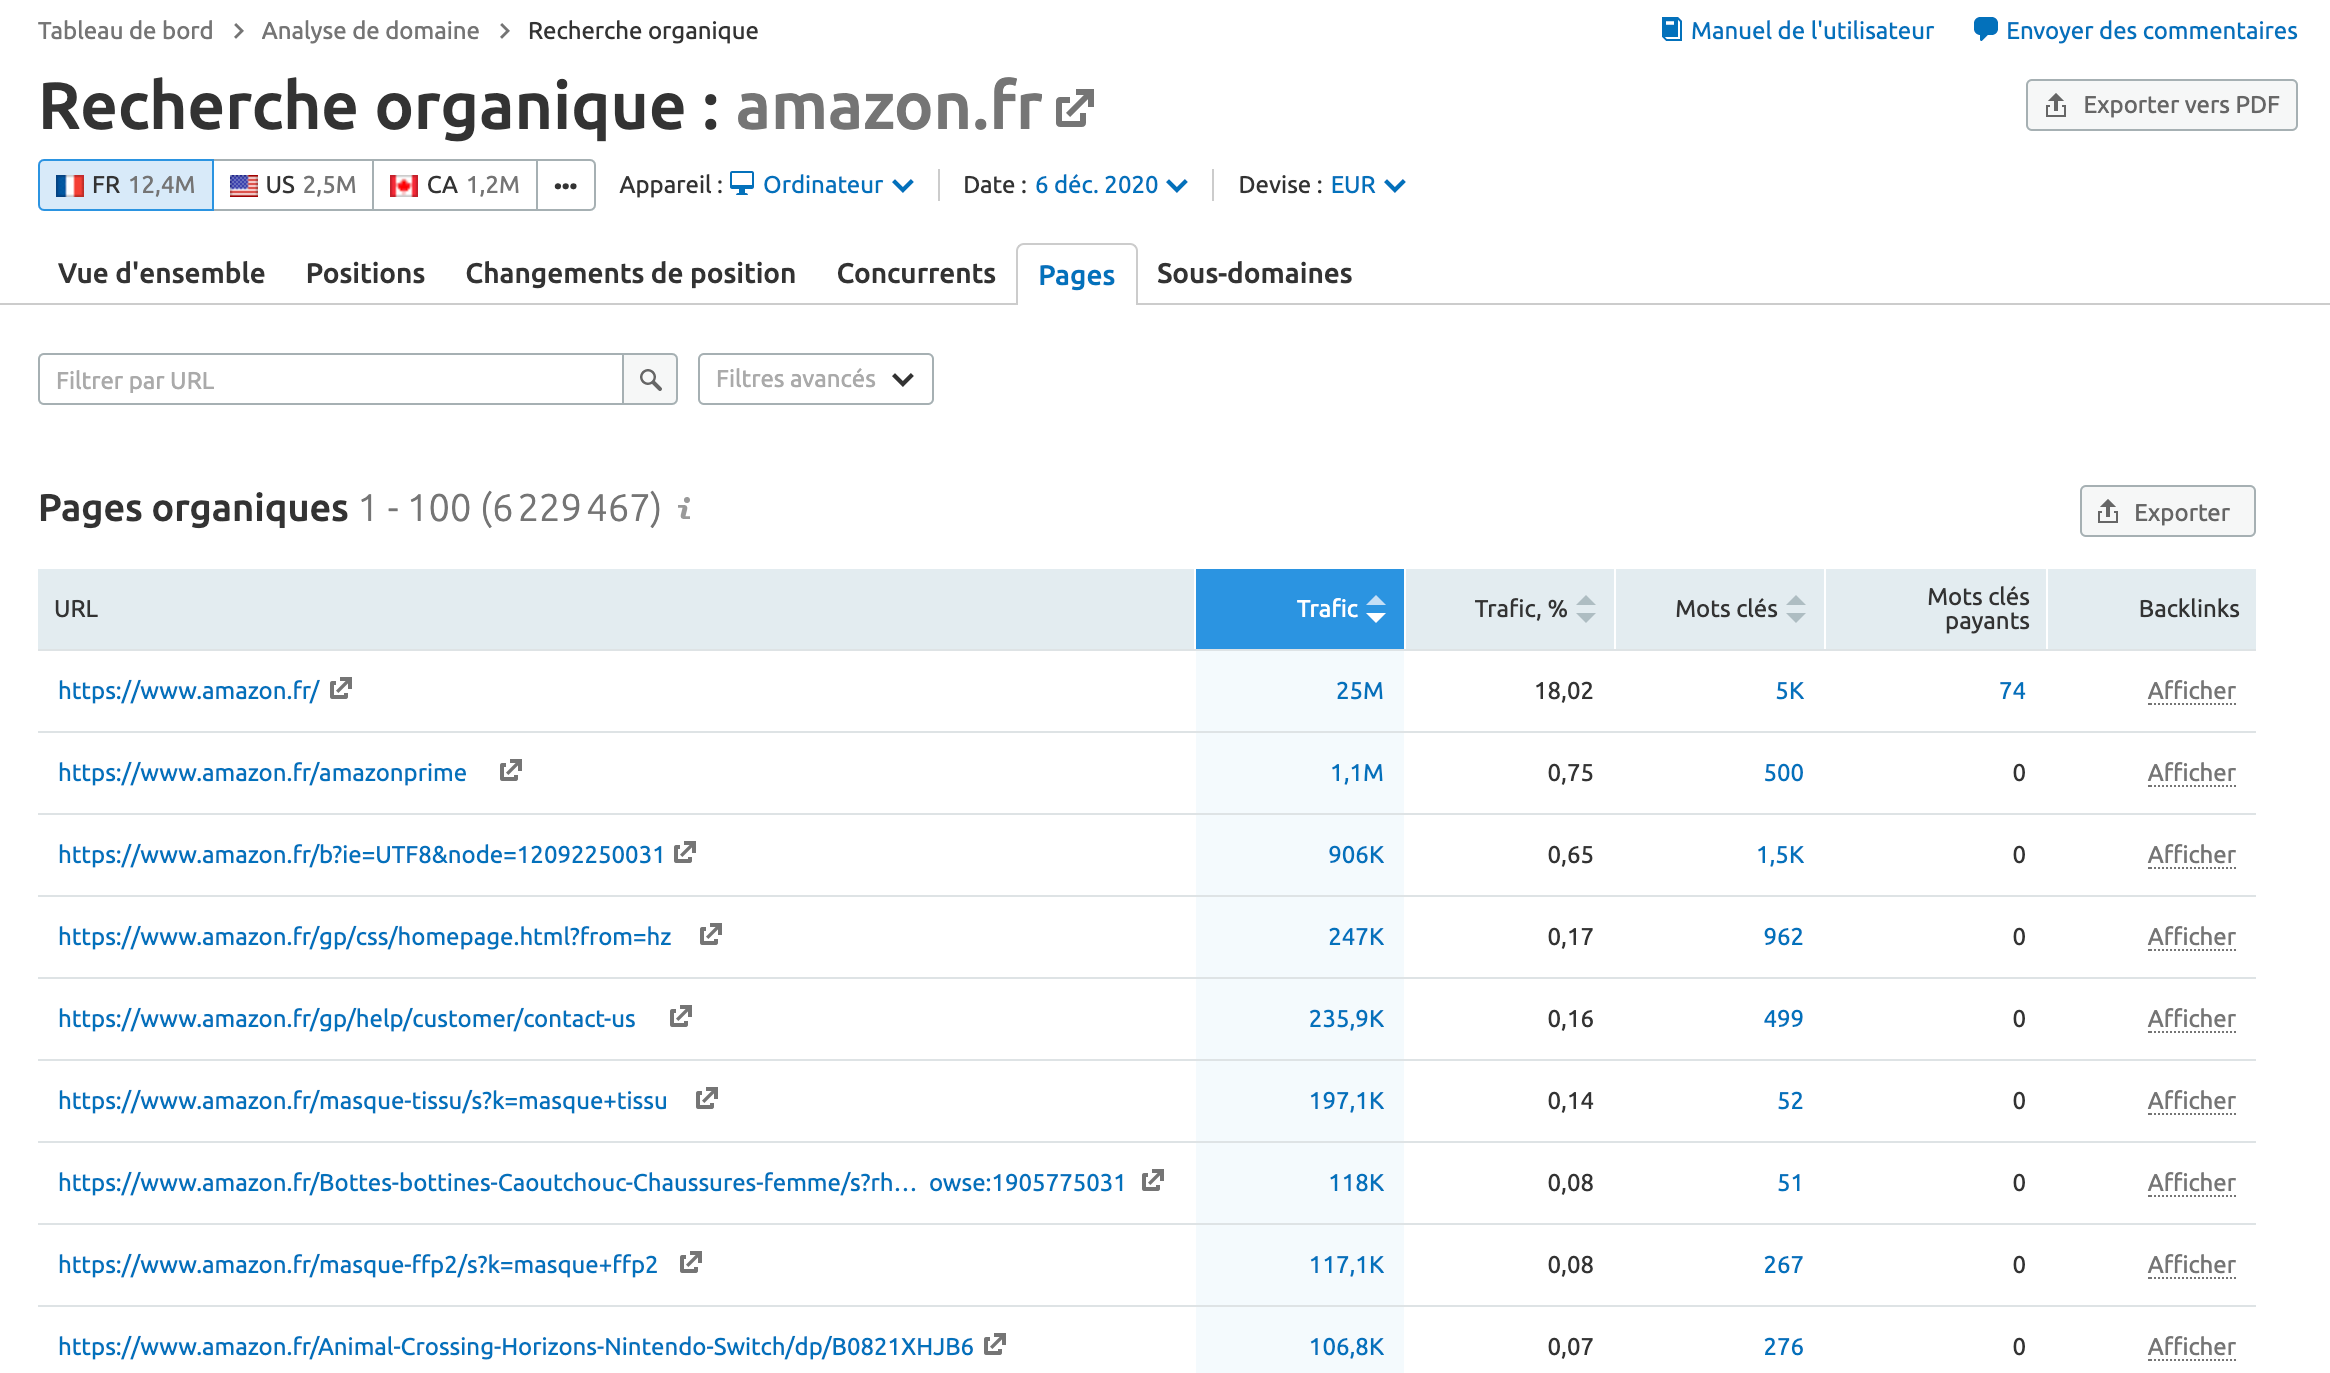Click 906K traffic value

(x=1355, y=854)
